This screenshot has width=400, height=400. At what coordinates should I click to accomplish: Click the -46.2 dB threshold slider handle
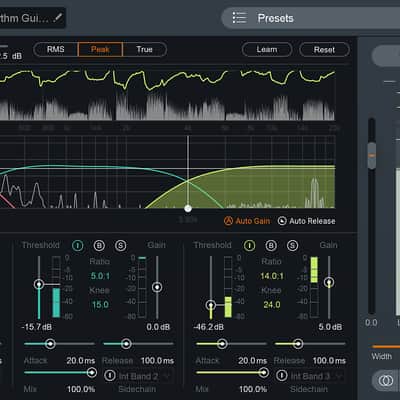click(x=211, y=305)
